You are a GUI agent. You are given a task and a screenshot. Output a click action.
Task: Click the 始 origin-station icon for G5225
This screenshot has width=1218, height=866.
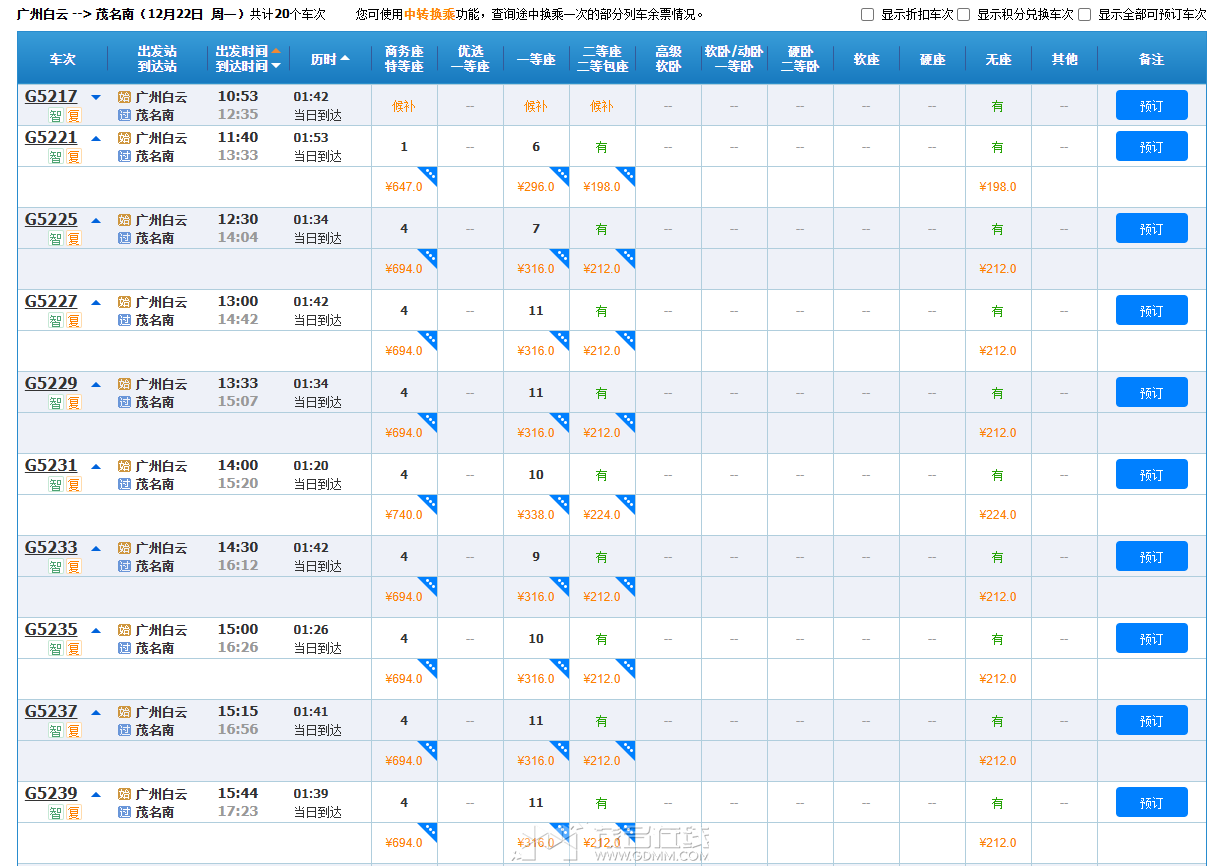tap(124, 220)
